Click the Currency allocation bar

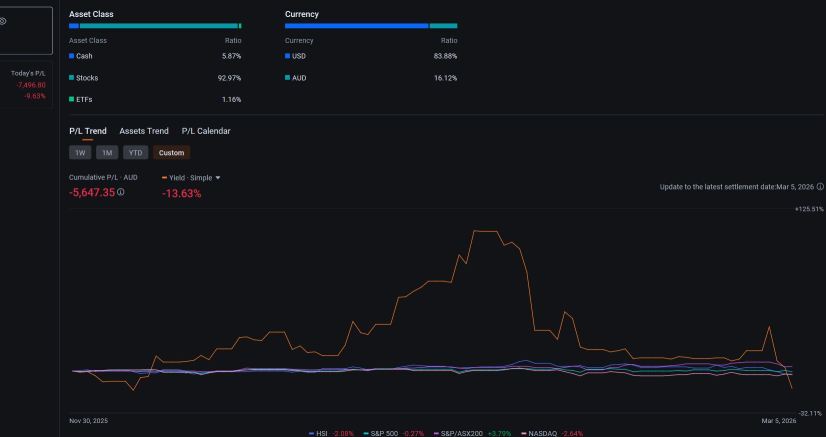click(371, 26)
